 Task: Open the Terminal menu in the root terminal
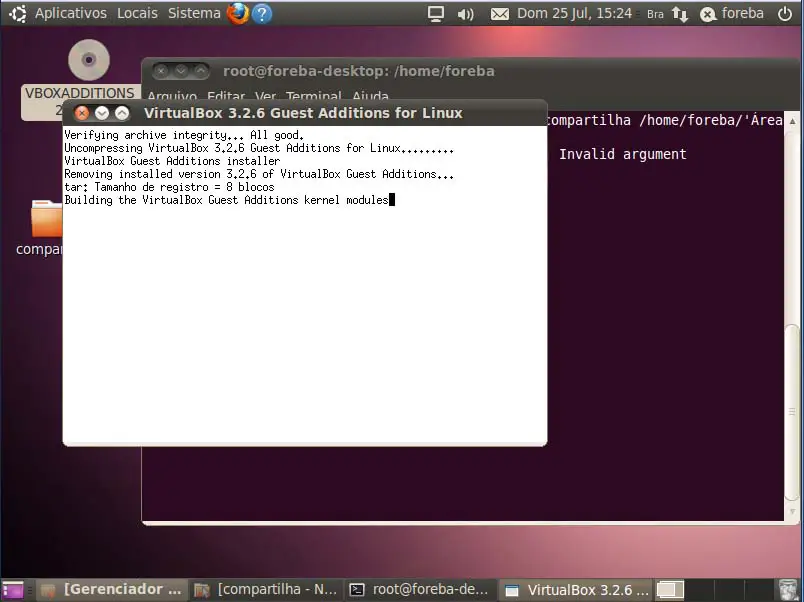pos(314,96)
